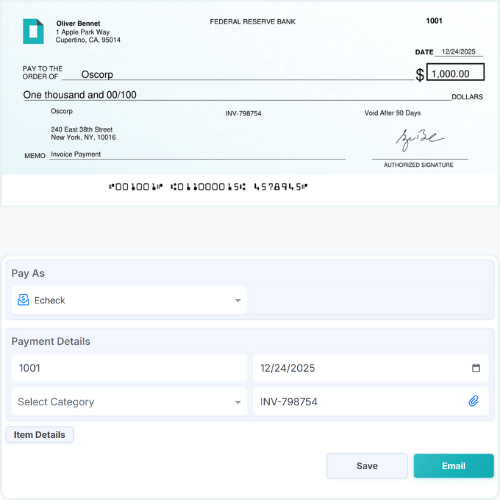Click the paperclip attachment icon
Screen dimensions: 500x500
473,401
